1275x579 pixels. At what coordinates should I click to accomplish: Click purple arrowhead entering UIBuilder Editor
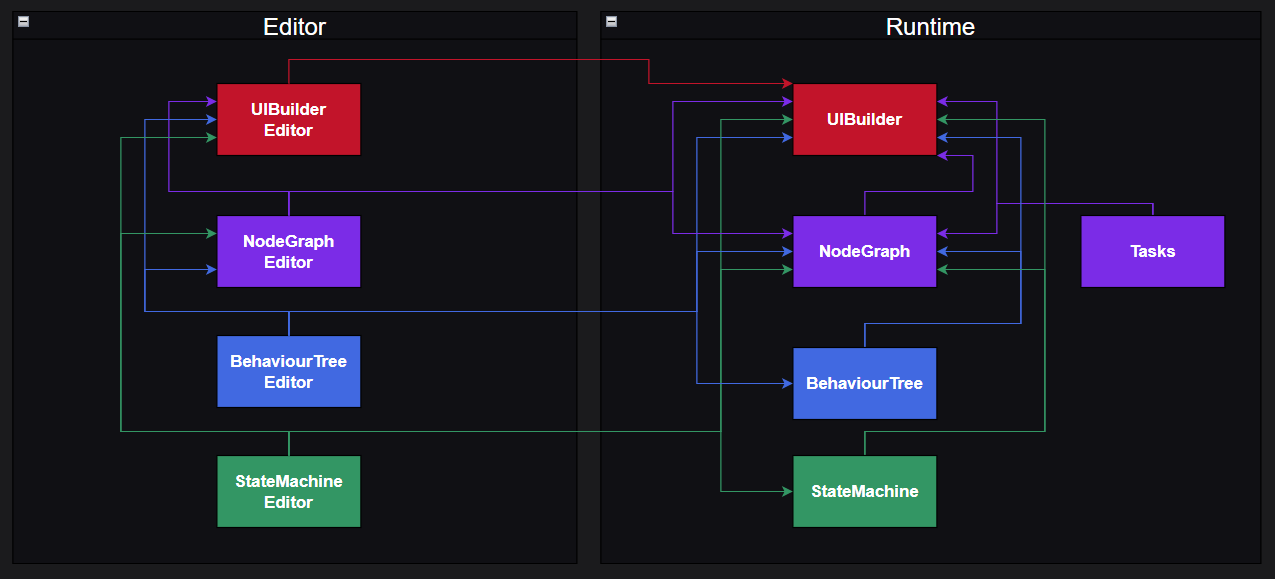click(x=211, y=102)
